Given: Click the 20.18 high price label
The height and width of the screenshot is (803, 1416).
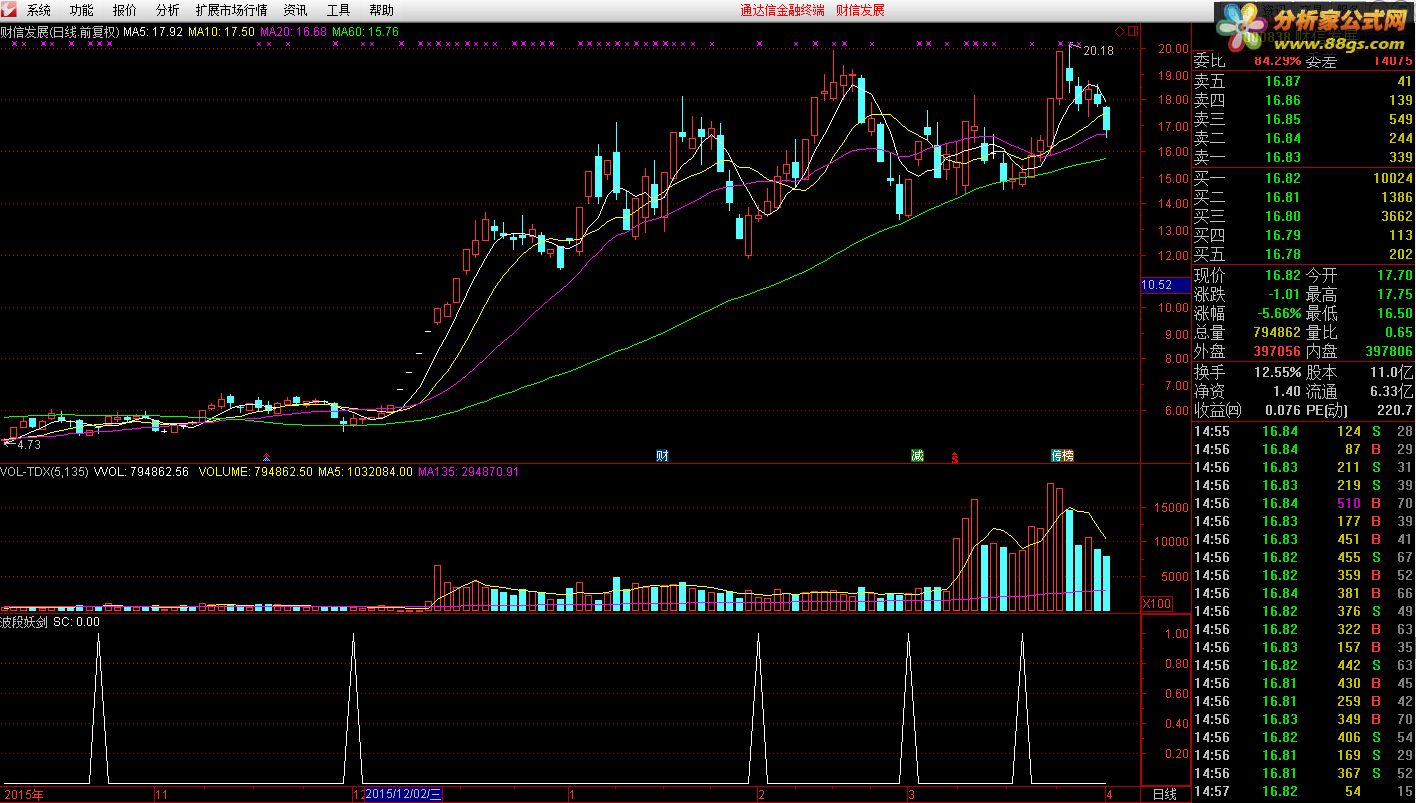Looking at the screenshot, I should tap(1098, 50).
